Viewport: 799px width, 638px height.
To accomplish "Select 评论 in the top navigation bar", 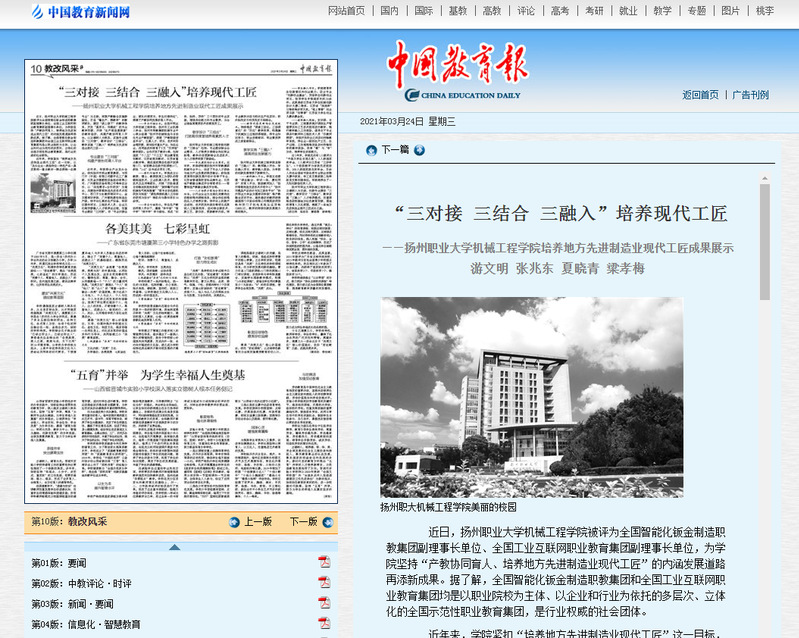I will (525, 11).
